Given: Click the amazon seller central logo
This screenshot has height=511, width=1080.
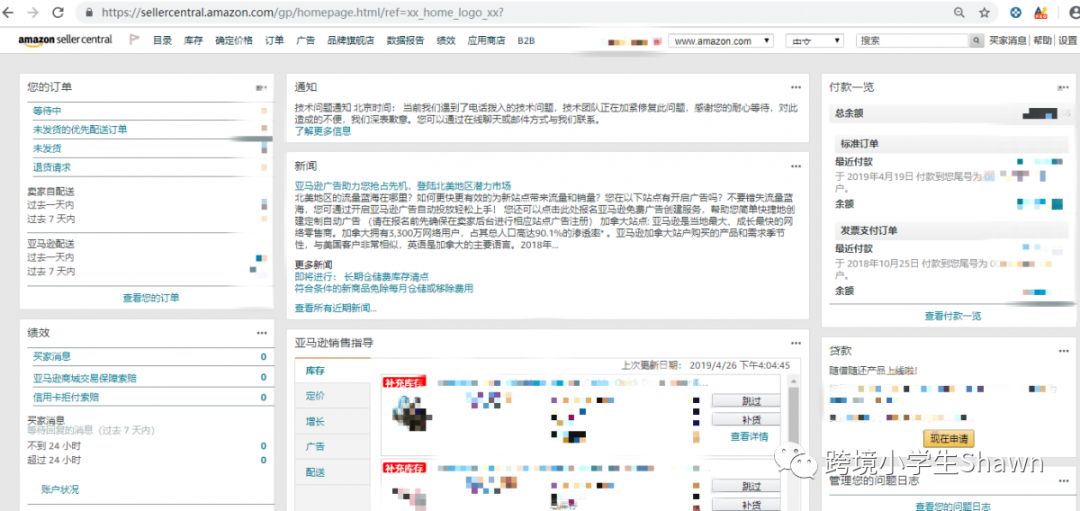Looking at the screenshot, I should tap(65, 40).
